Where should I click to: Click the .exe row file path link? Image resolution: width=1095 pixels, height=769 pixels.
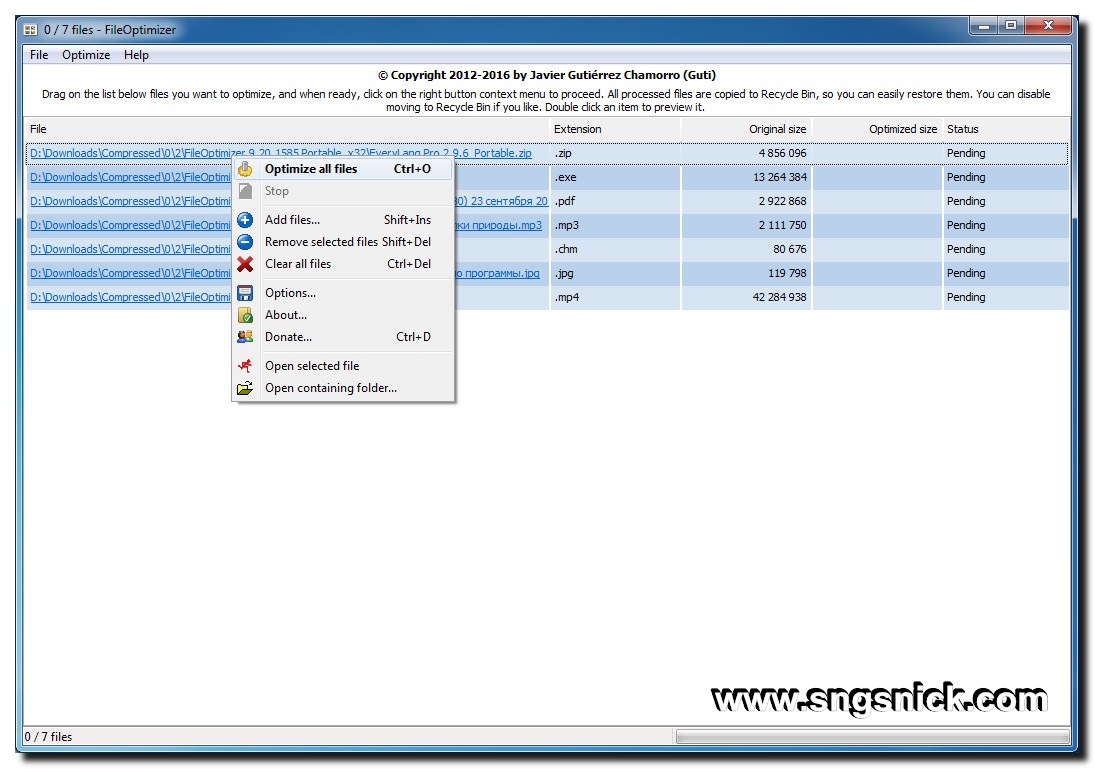tap(130, 177)
